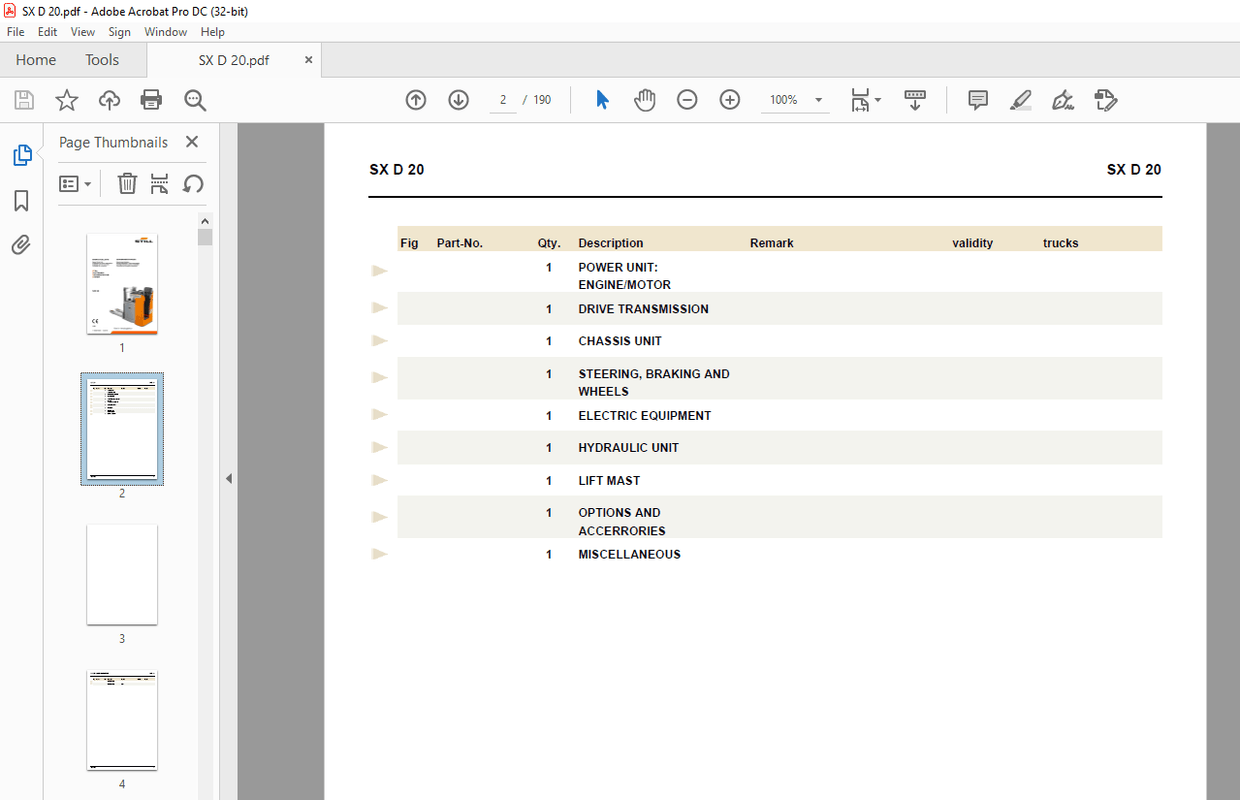The width and height of the screenshot is (1240, 800).
Task: Click the zoom out minus icon
Action: coord(687,100)
